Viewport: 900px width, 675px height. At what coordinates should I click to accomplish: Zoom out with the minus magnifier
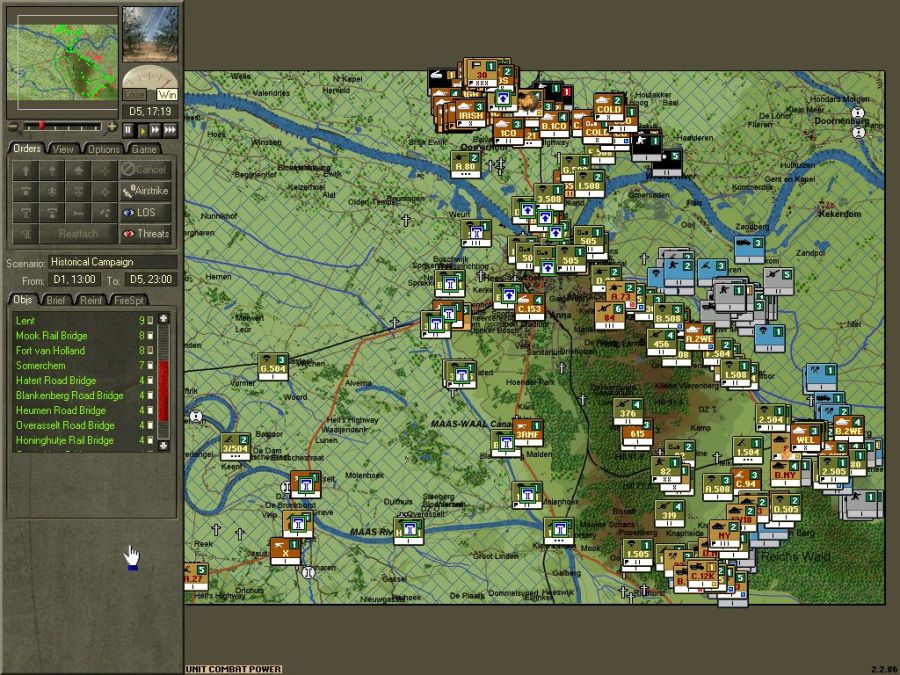[x=13, y=127]
